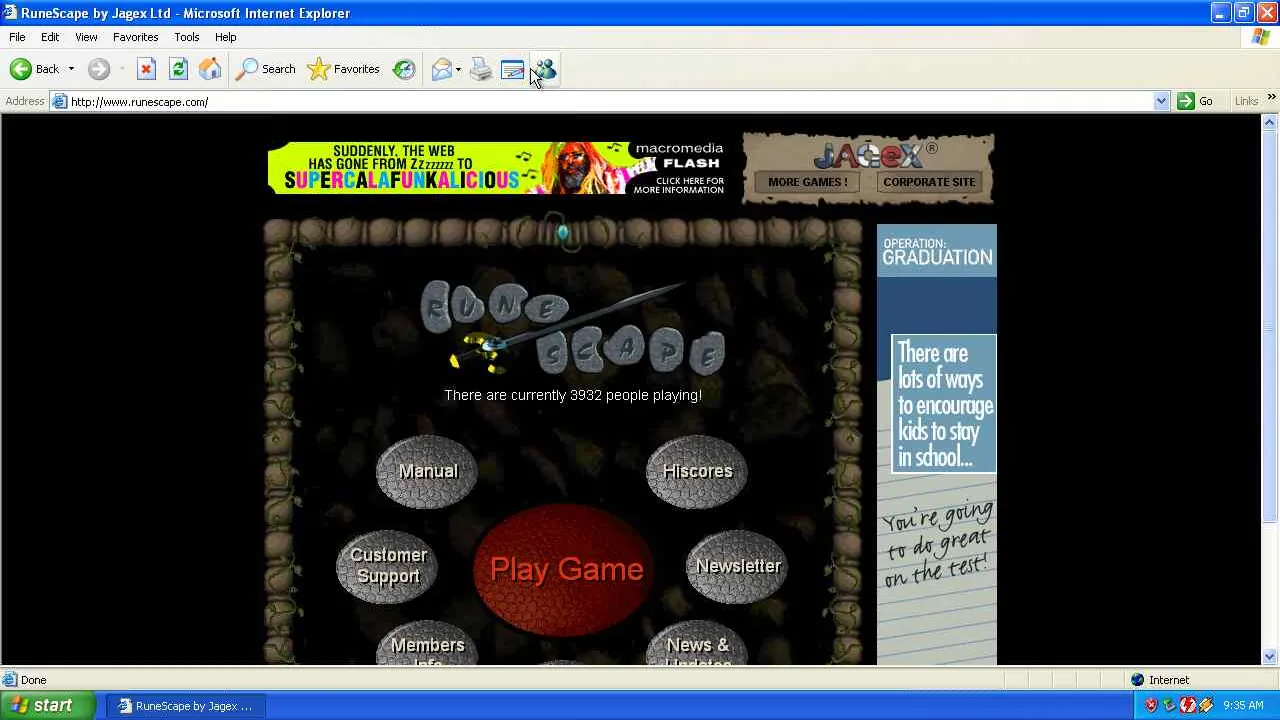
Task: Click the RuneScape sword logo
Action: (x=572, y=327)
